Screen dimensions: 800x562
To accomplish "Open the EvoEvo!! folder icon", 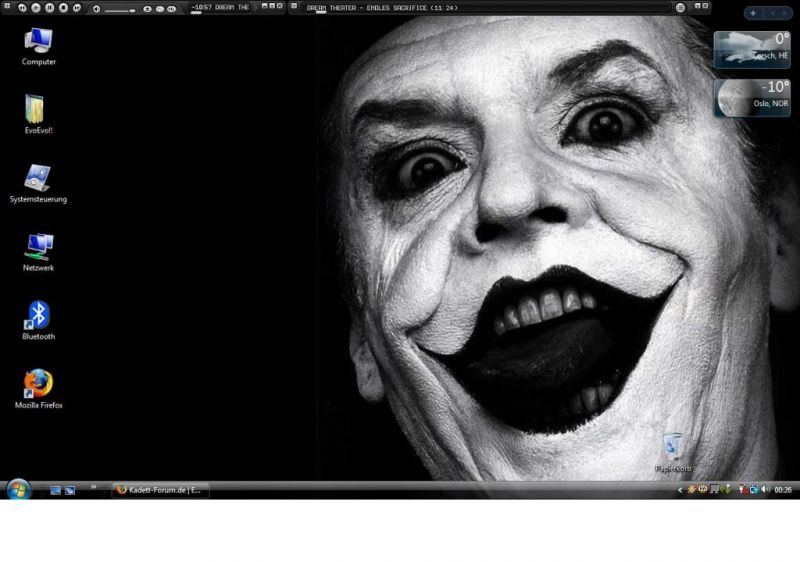I will pyautogui.click(x=38, y=114).
